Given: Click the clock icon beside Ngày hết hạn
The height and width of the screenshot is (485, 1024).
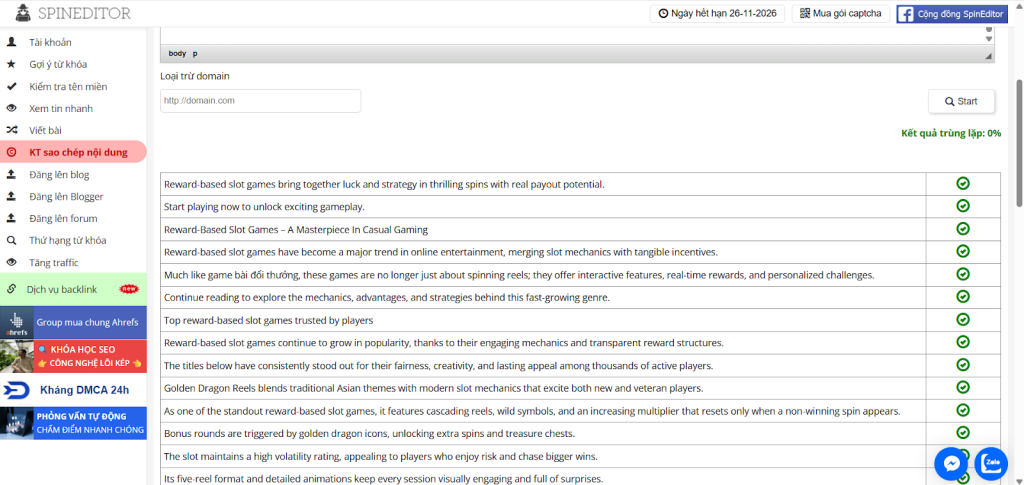Looking at the screenshot, I should coord(664,14).
